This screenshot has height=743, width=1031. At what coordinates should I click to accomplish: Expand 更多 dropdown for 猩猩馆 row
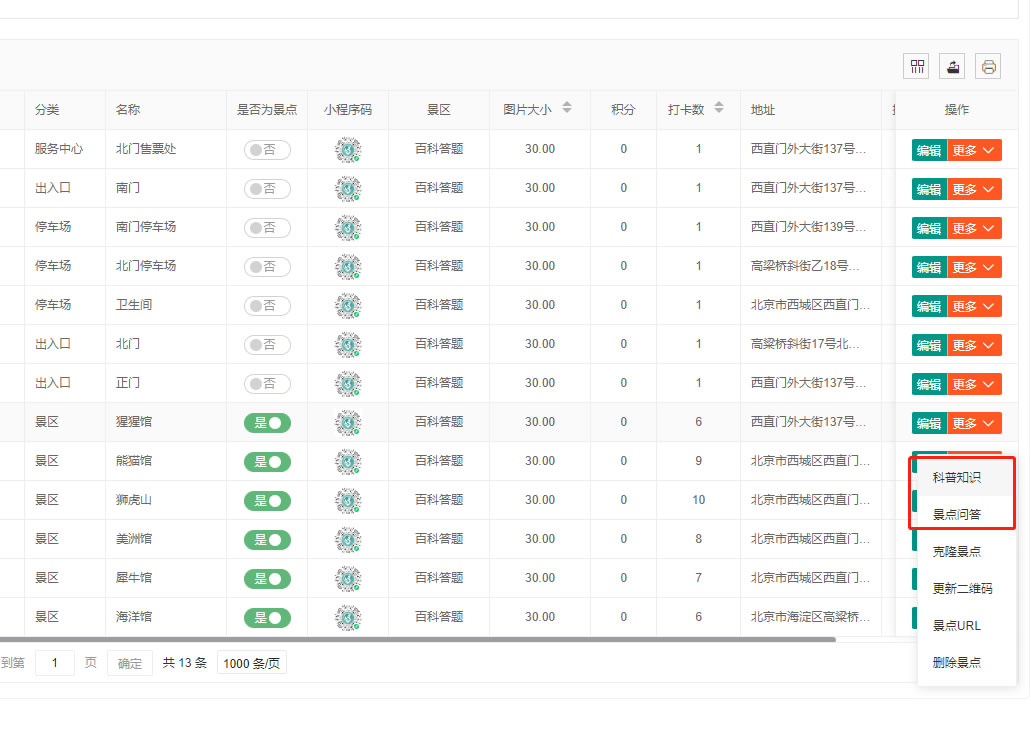click(974, 423)
